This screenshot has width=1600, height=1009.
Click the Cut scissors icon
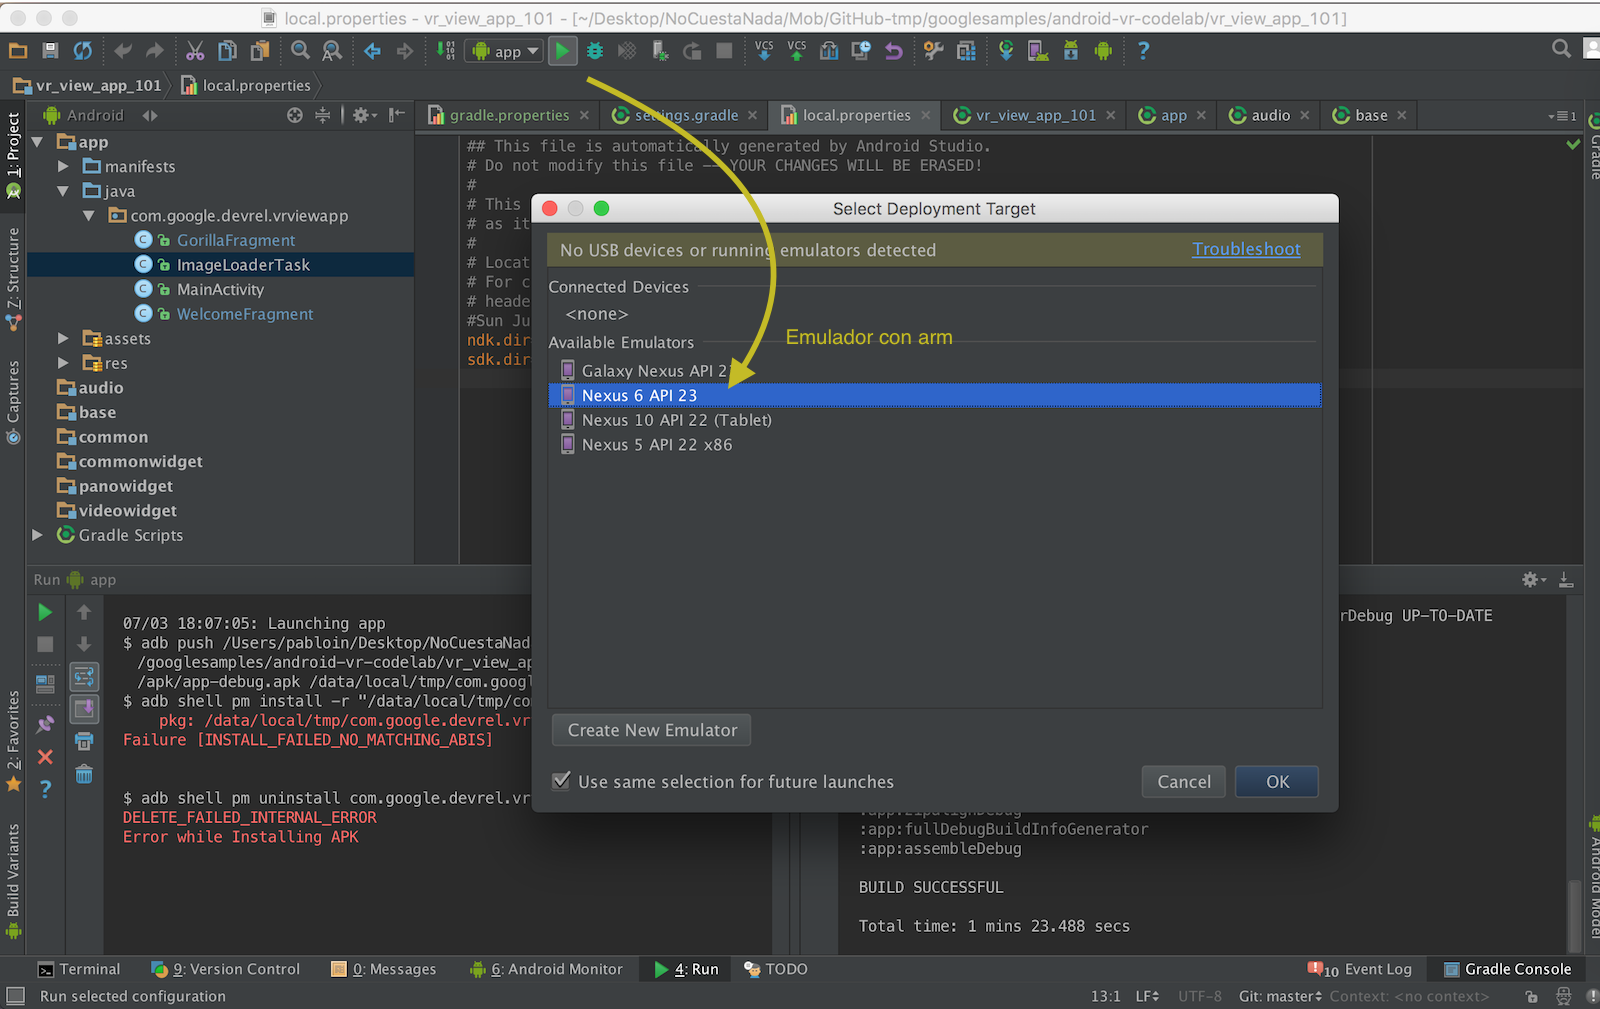(x=195, y=50)
